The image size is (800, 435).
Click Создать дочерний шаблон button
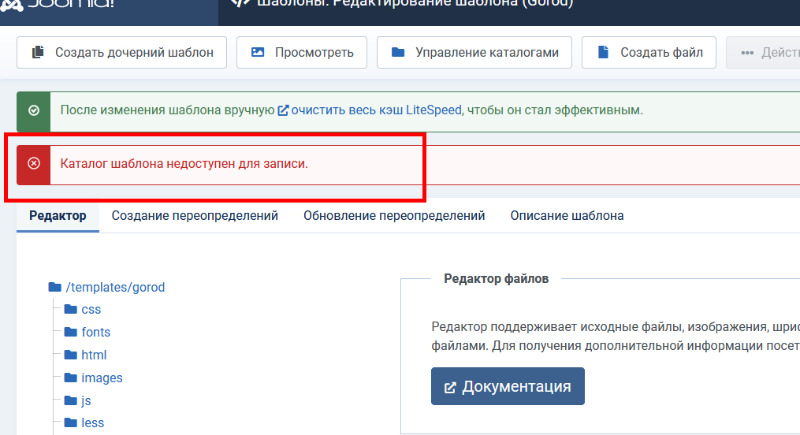click(122, 53)
